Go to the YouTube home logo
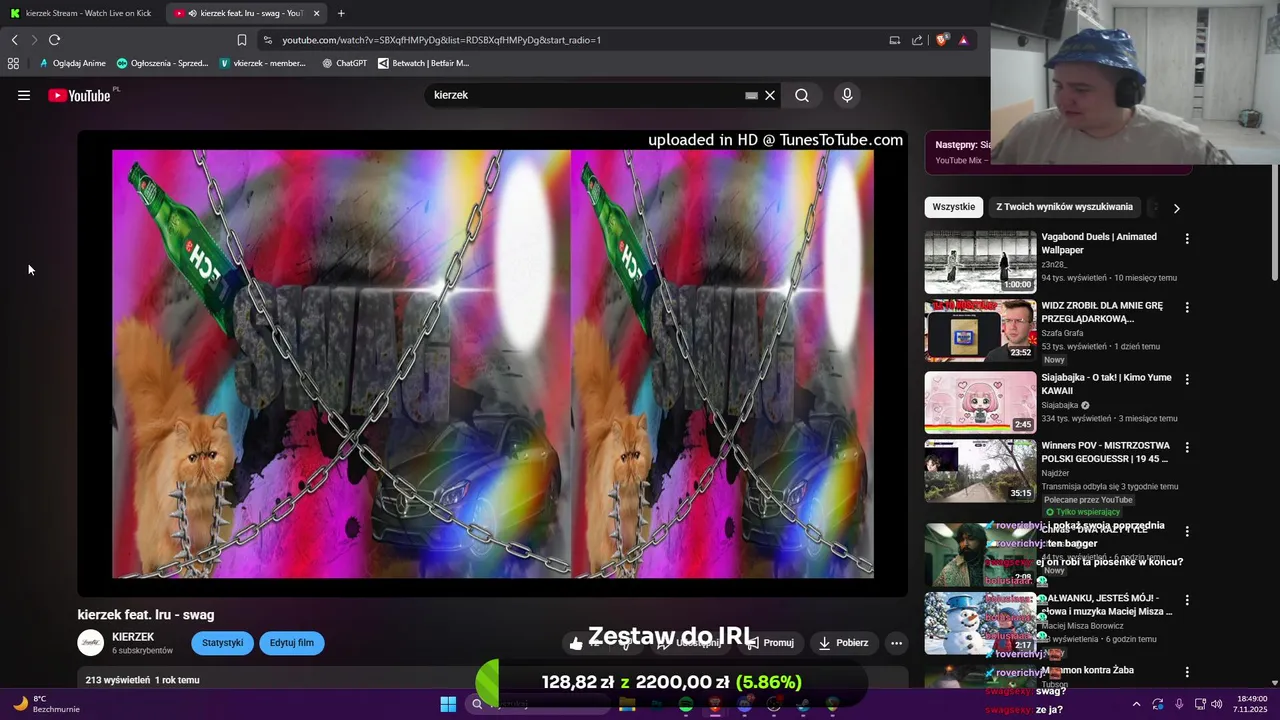 (x=79, y=95)
